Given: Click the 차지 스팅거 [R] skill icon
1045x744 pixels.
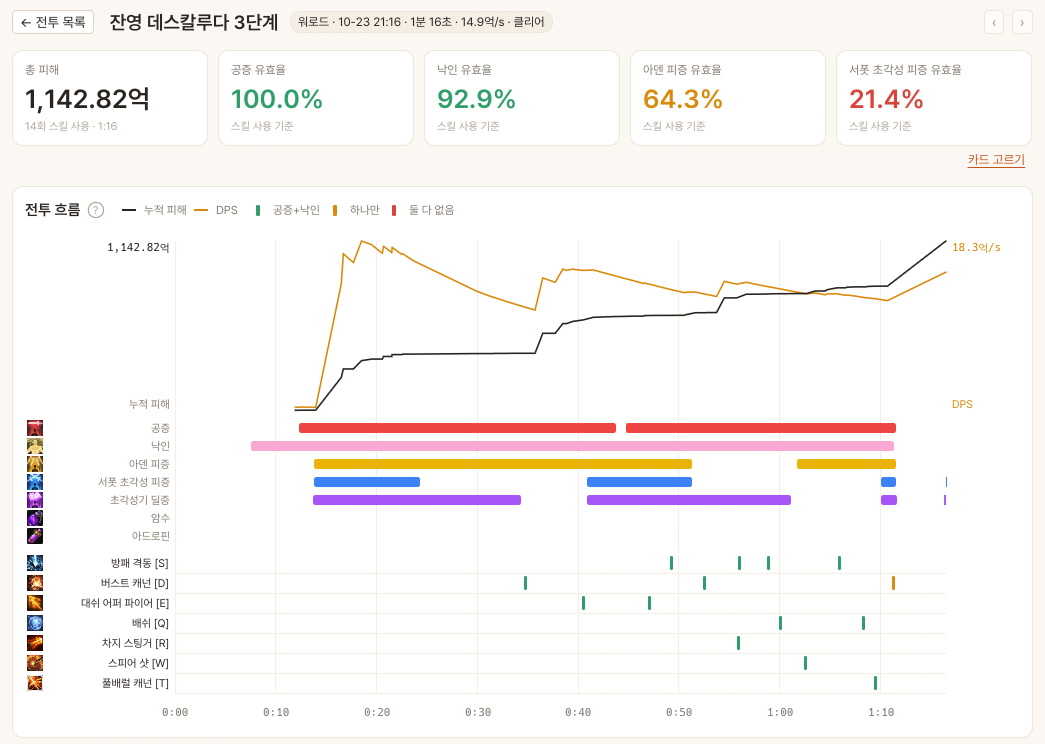Looking at the screenshot, I should click(35, 643).
